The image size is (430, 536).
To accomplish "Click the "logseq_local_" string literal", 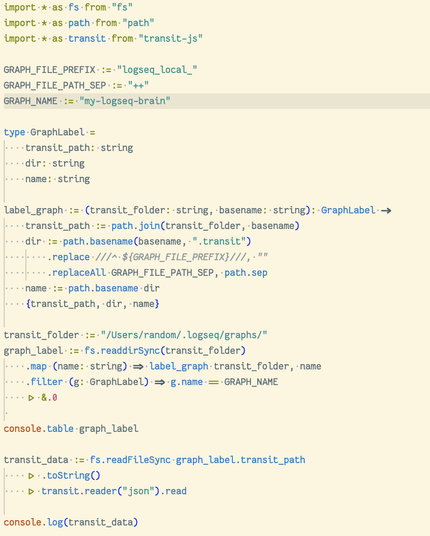I will [x=157, y=70].
